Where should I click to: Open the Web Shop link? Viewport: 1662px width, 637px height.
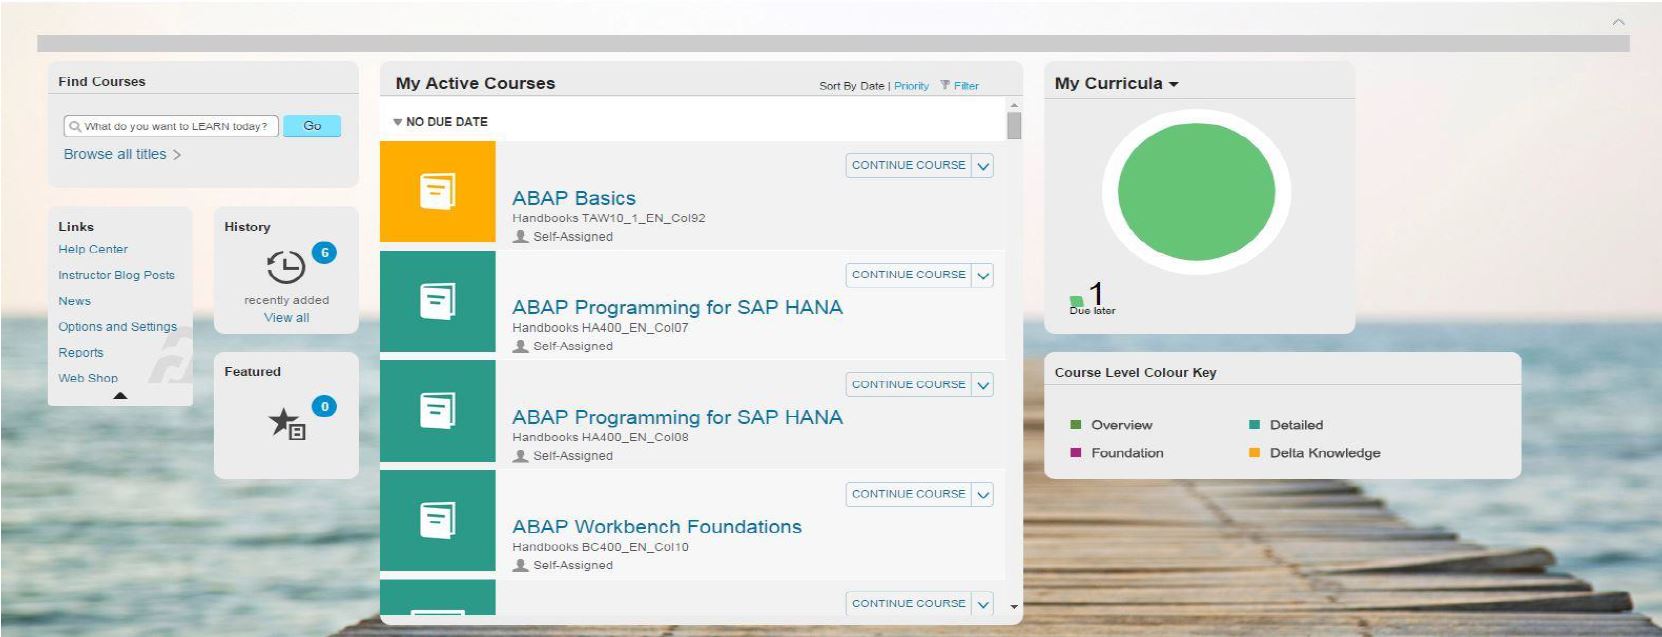(88, 378)
